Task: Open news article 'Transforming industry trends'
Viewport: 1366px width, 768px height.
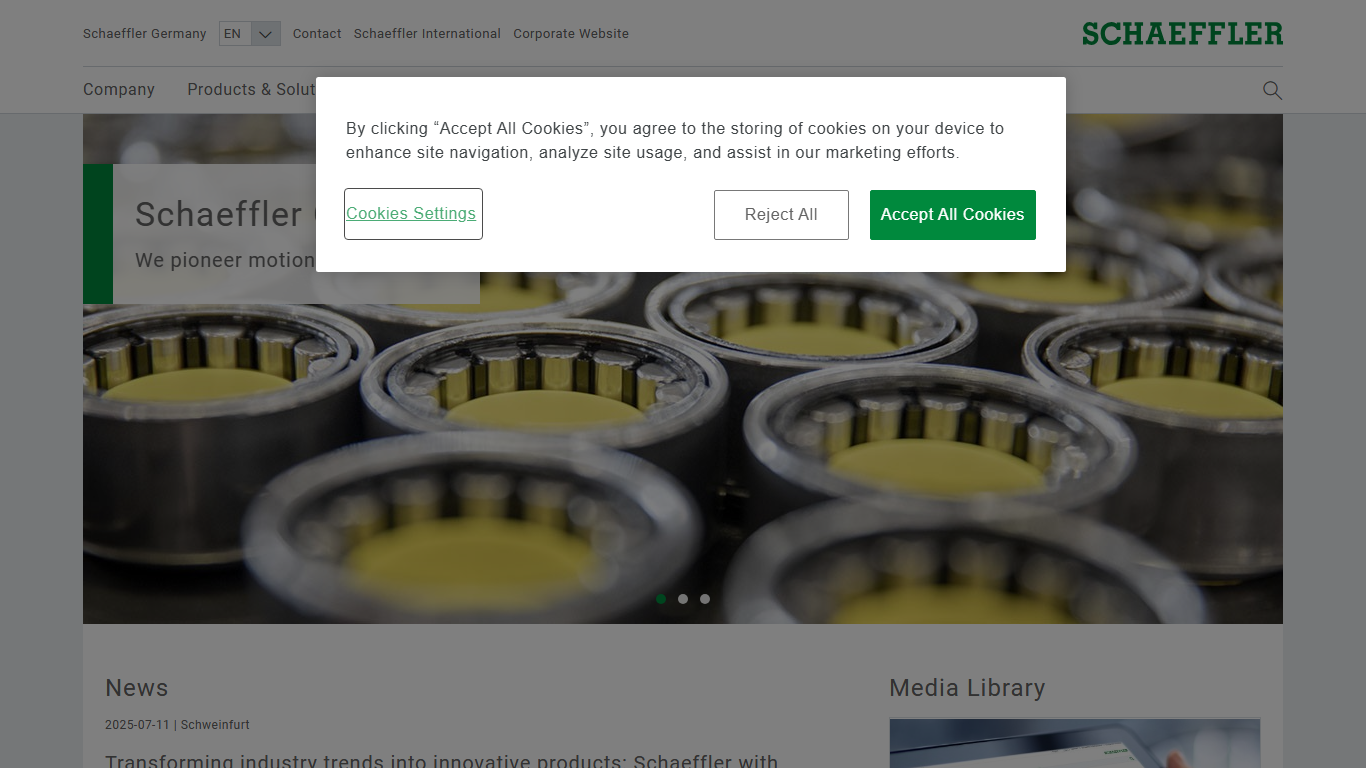Action: [441, 761]
